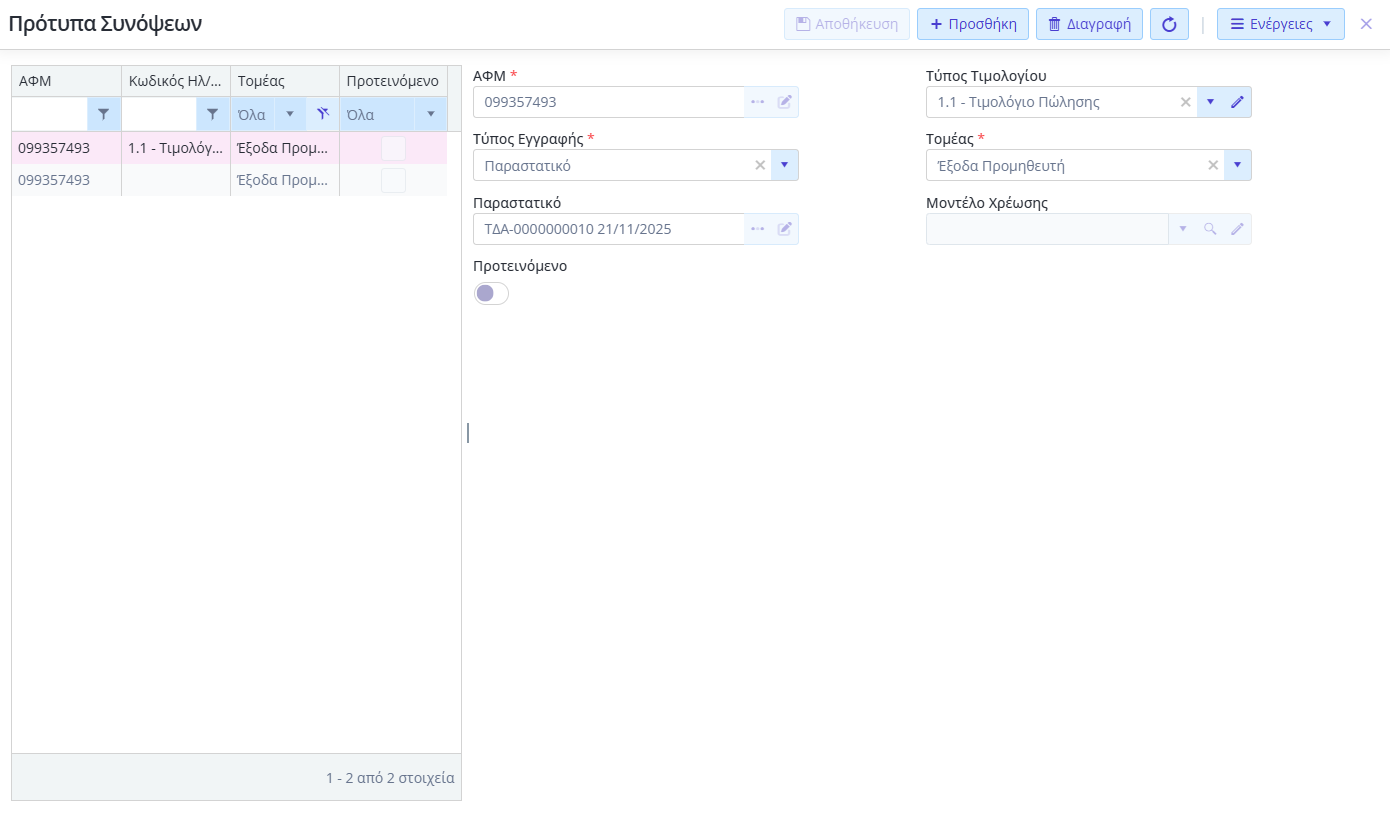Open the Ενέργειες menu
This screenshot has width=1390, height=816.
point(1280,24)
